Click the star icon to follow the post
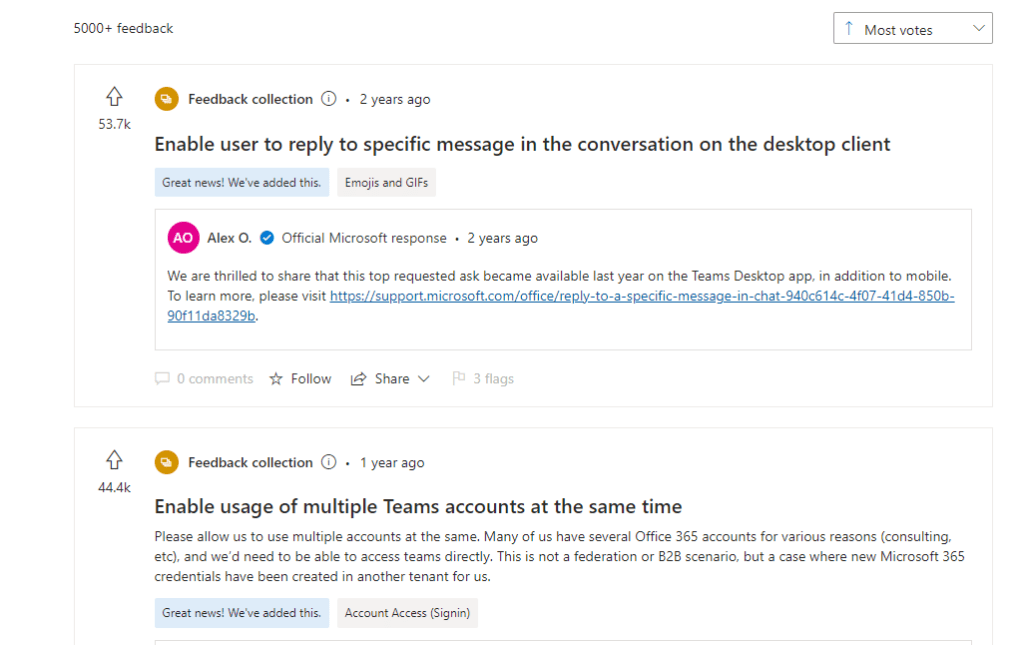Screen dimensions: 1024x645 (276, 379)
